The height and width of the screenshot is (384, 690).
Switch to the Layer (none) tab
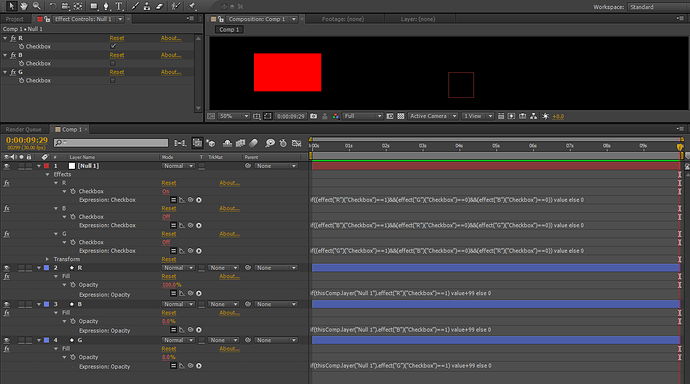click(418, 19)
